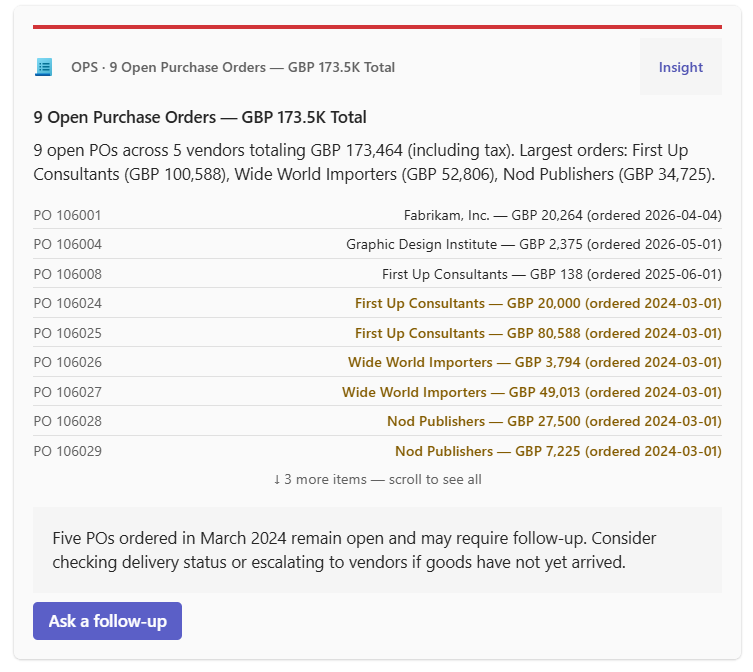The image size is (753, 672).
Task: Select the PO 106025 label
Action: [x=68, y=333]
